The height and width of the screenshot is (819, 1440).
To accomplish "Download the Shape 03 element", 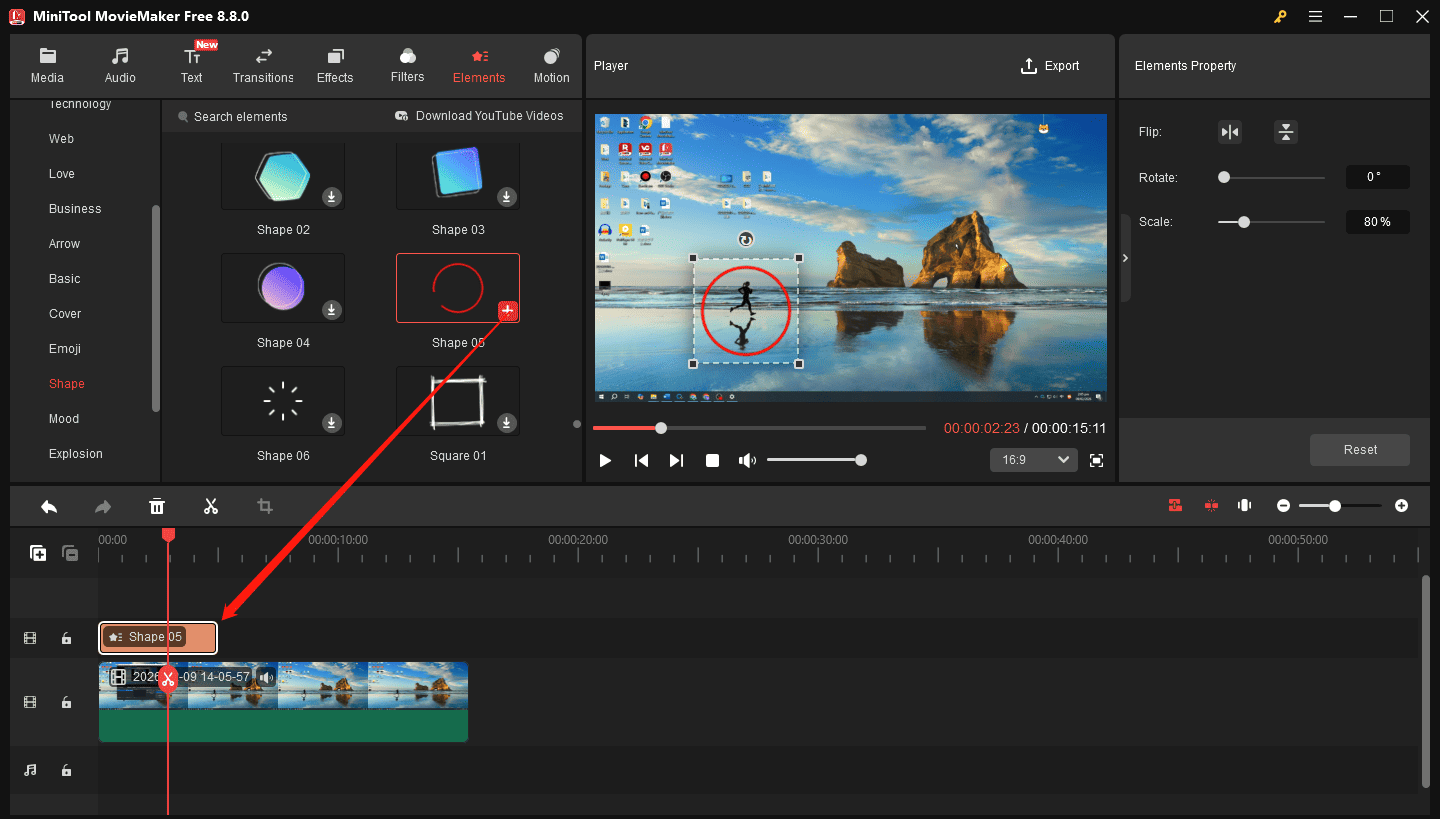I will 507,197.
